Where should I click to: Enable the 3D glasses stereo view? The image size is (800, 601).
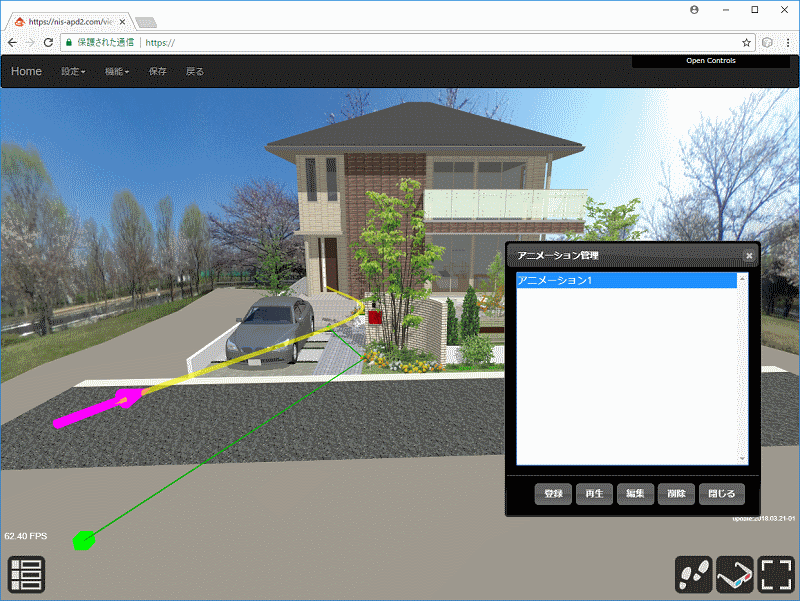click(x=735, y=575)
